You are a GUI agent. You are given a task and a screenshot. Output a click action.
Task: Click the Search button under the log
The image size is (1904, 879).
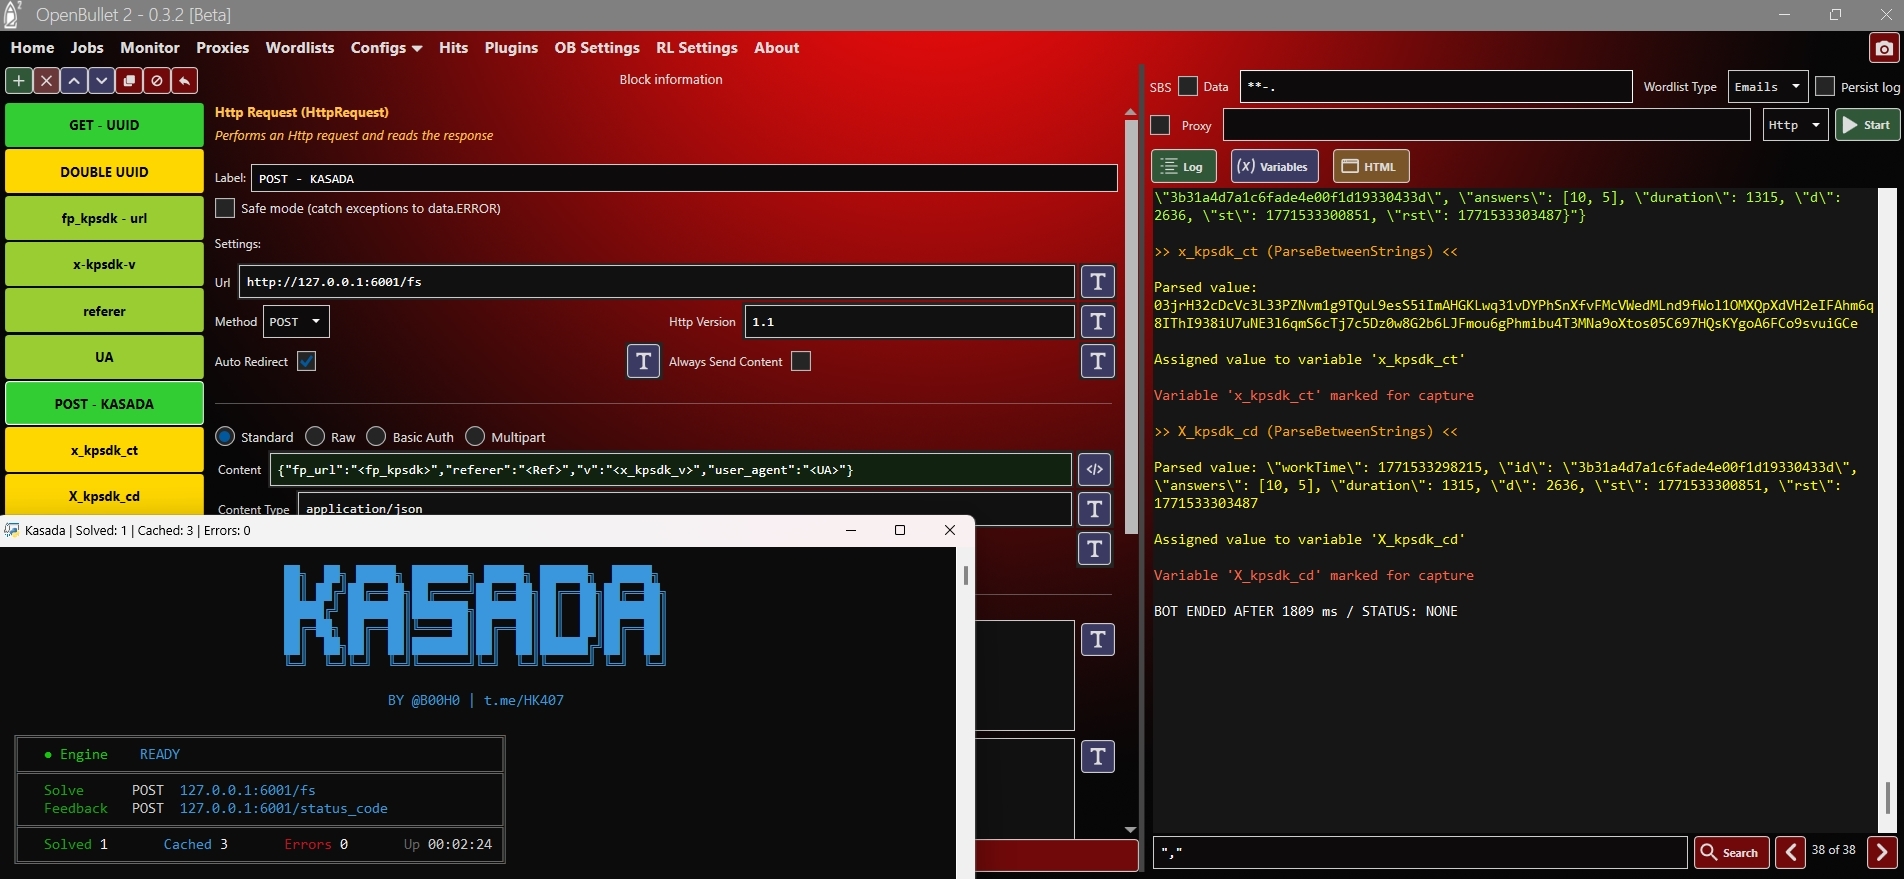[1731, 852]
